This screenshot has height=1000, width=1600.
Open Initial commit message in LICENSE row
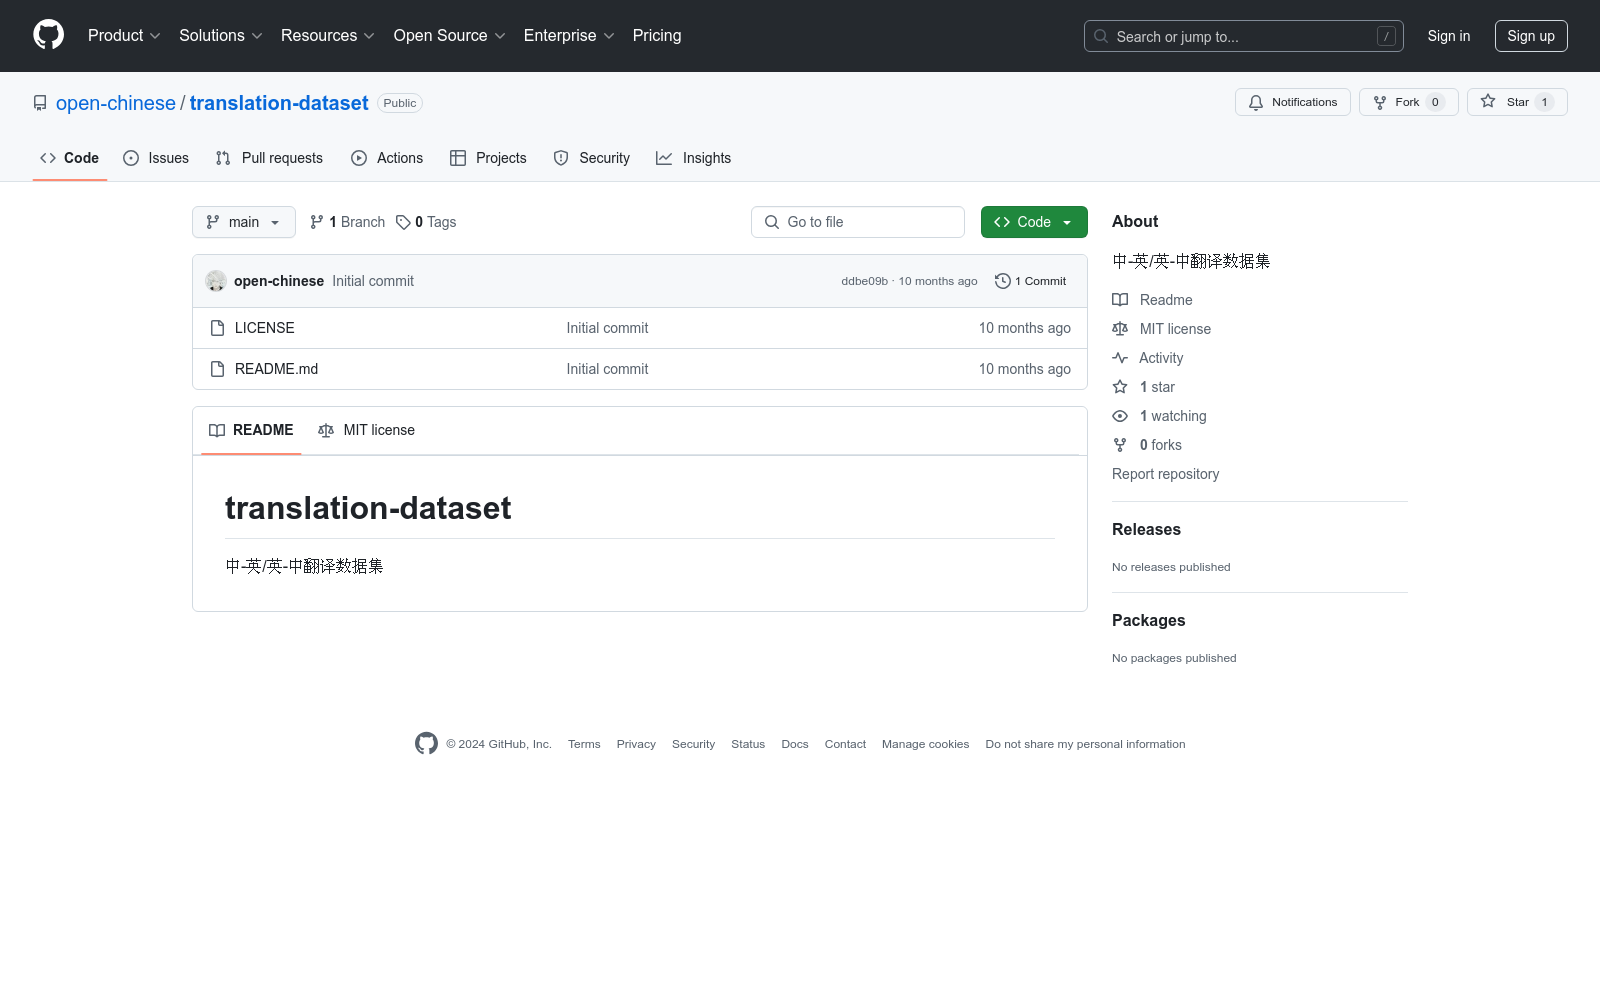pyautogui.click(x=607, y=328)
